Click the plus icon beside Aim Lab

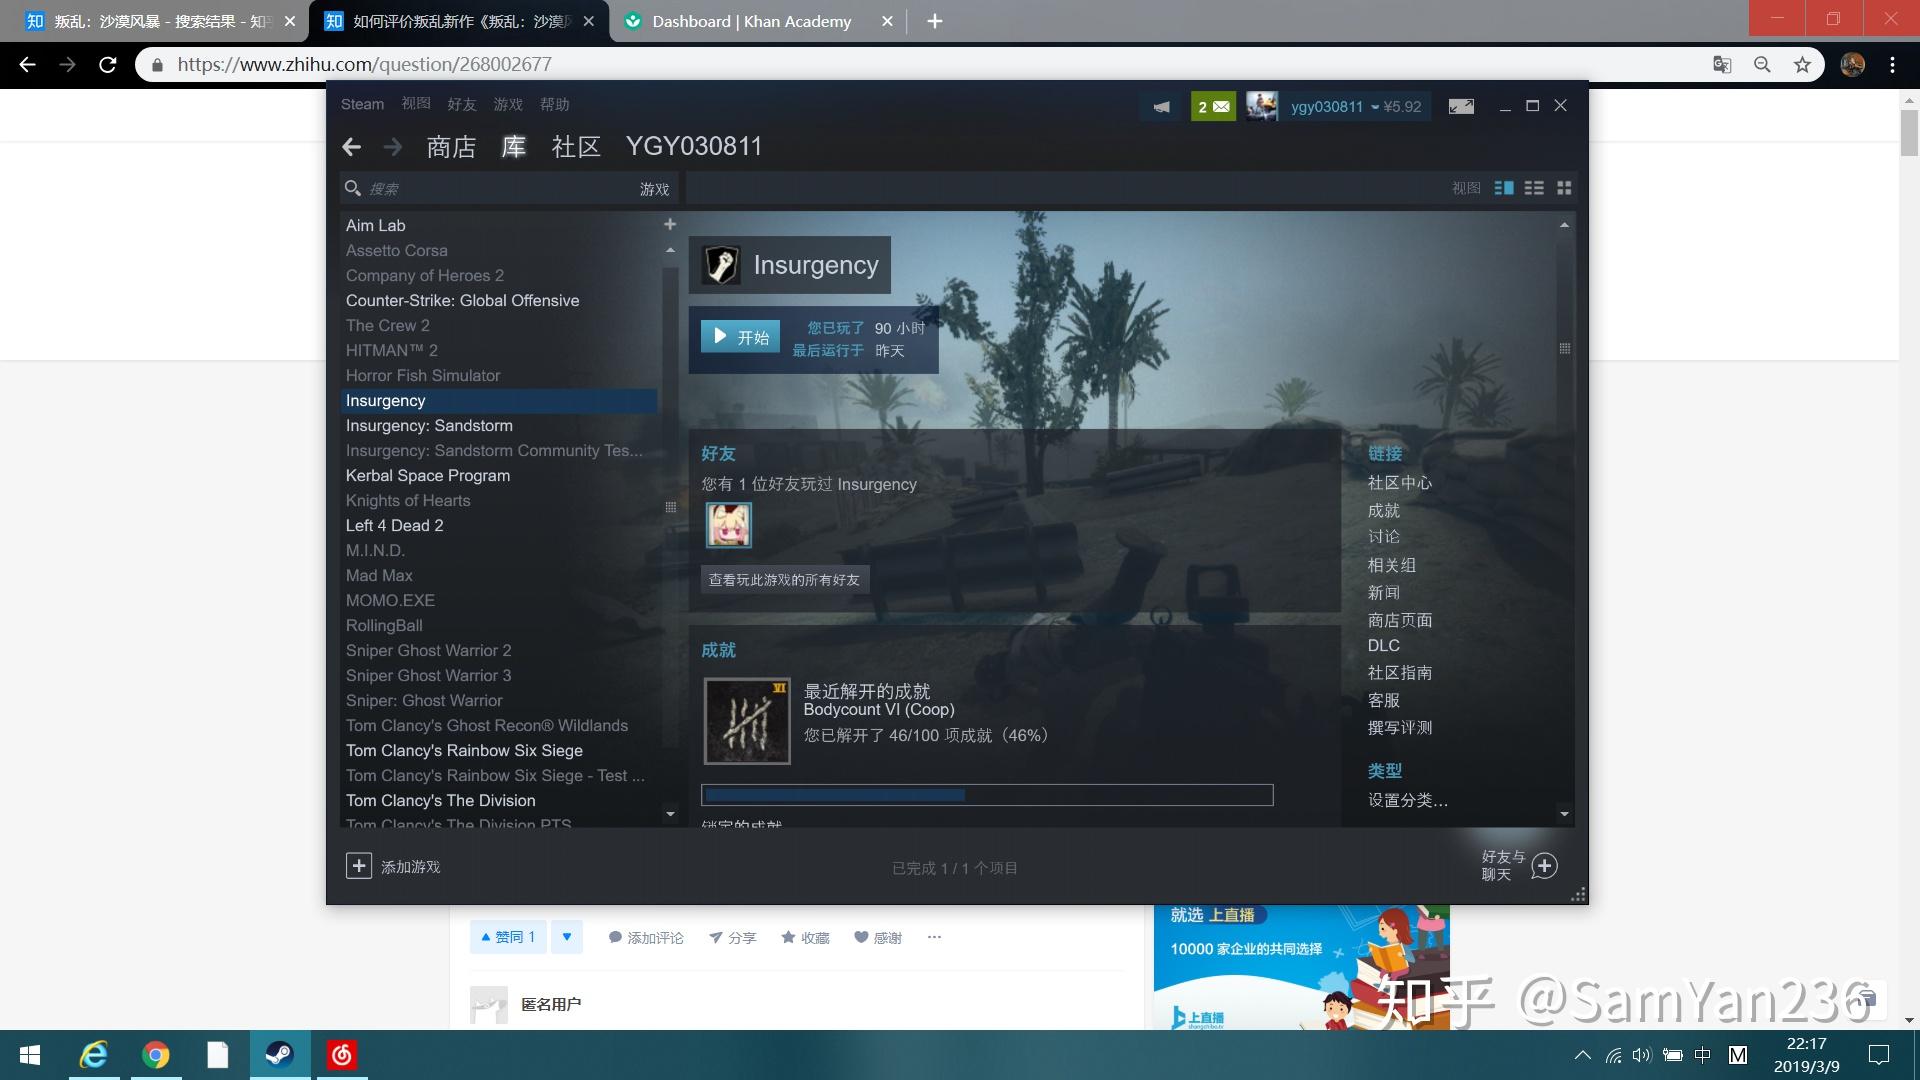[670, 225]
